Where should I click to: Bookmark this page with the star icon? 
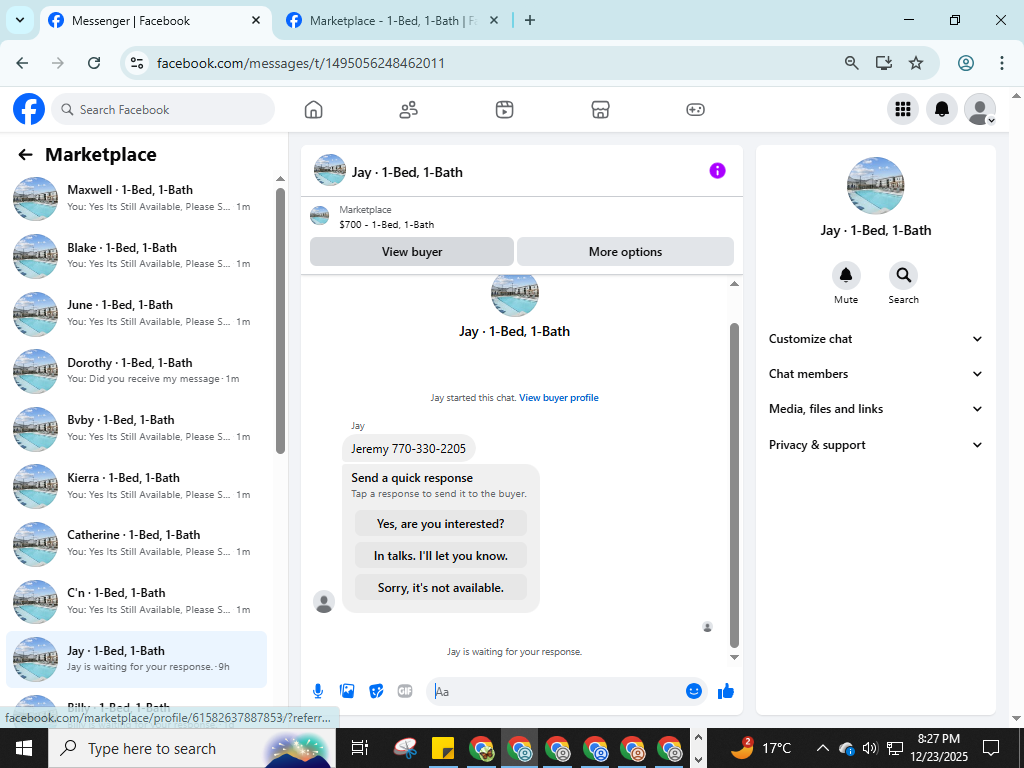[x=916, y=63]
